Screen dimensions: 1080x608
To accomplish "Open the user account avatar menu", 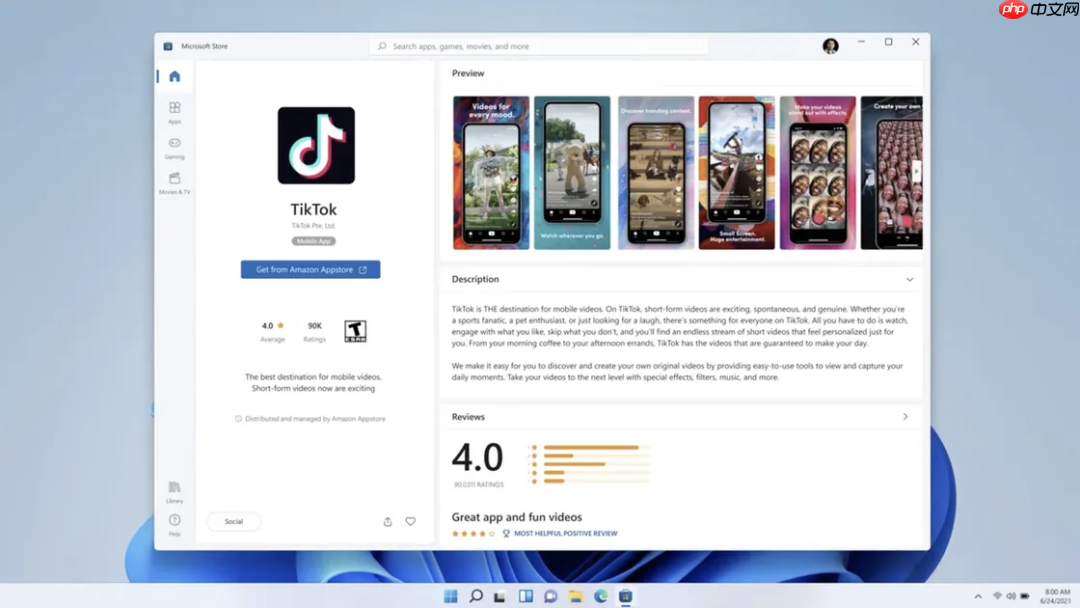I will click(x=830, y=45).
